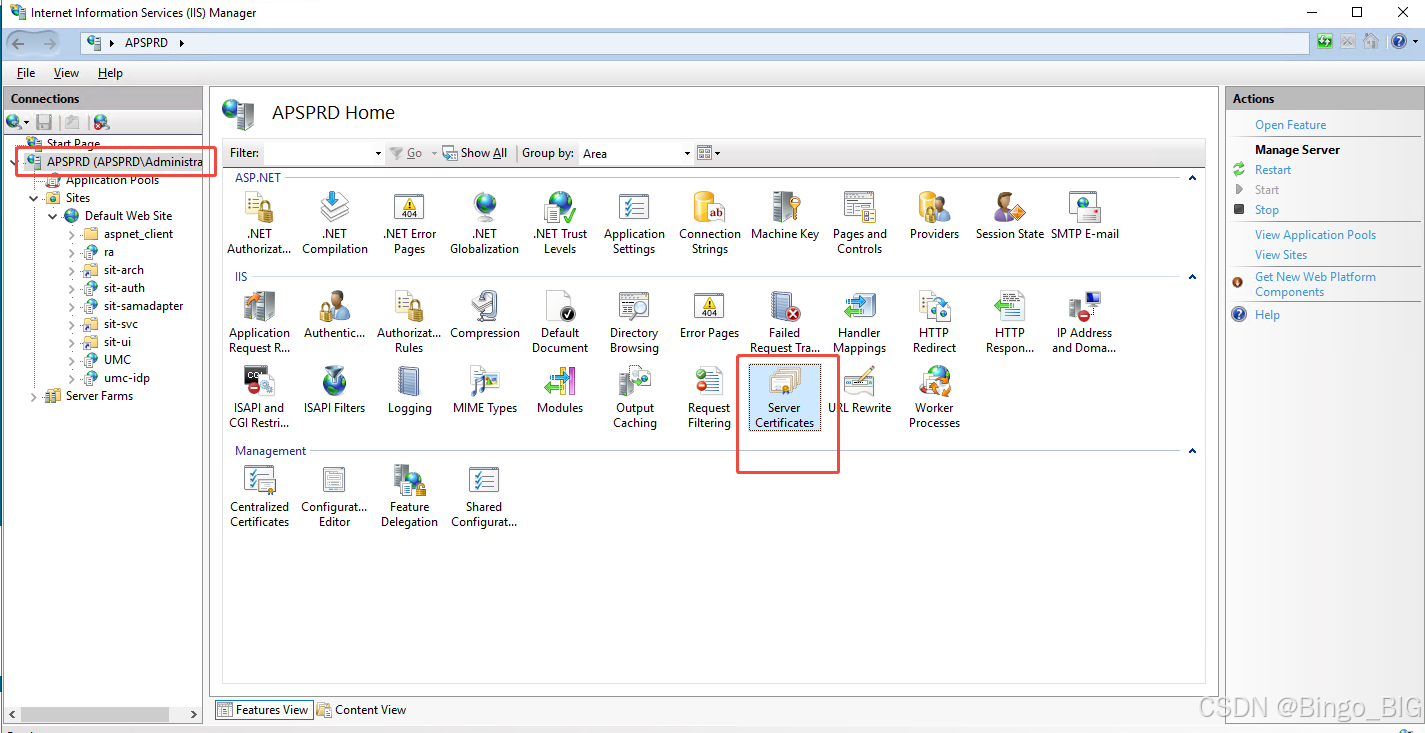
Task: Open the Feature Delegation icon
Action: [410, 496]
